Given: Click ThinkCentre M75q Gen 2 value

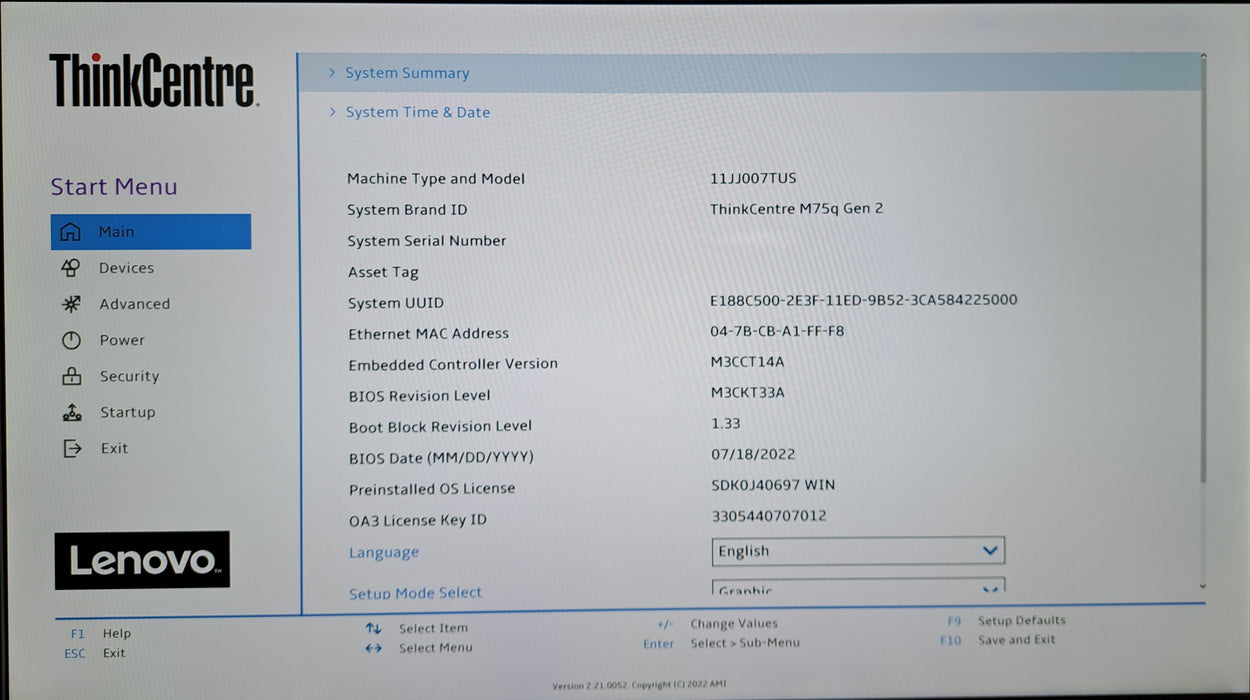Looking at the screenshot, I should [796, 209].
